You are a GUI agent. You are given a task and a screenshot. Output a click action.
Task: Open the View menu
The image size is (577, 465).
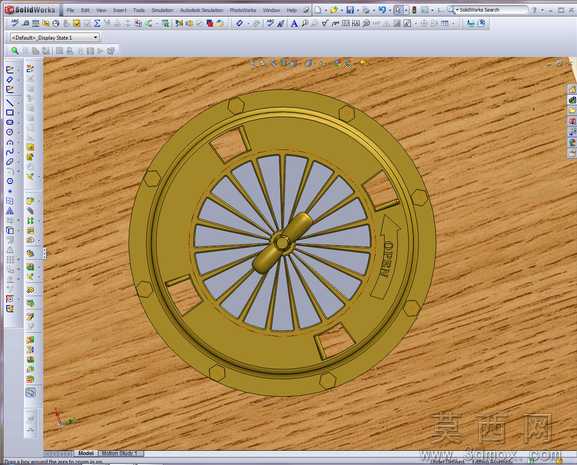point(101,10)
